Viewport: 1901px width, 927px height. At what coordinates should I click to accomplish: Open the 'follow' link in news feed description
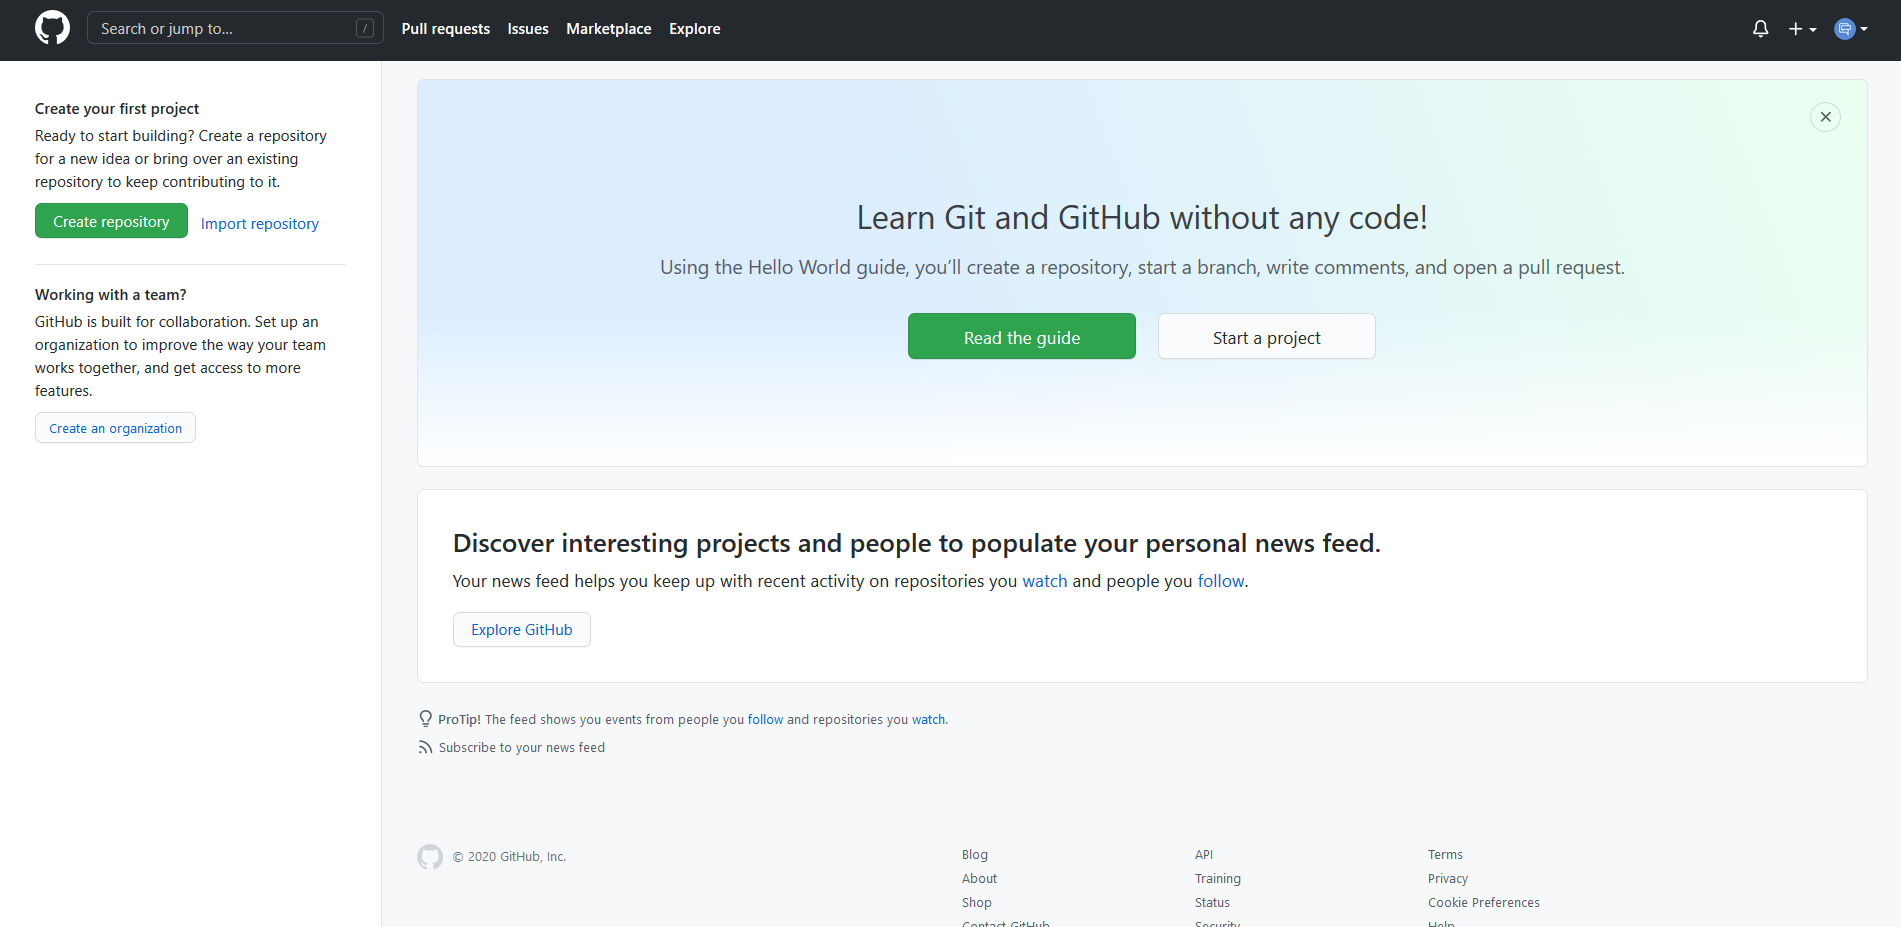1221,581
